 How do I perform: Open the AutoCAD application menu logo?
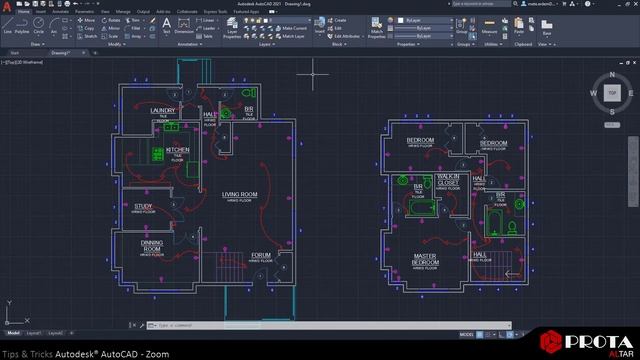pos(7,6)
